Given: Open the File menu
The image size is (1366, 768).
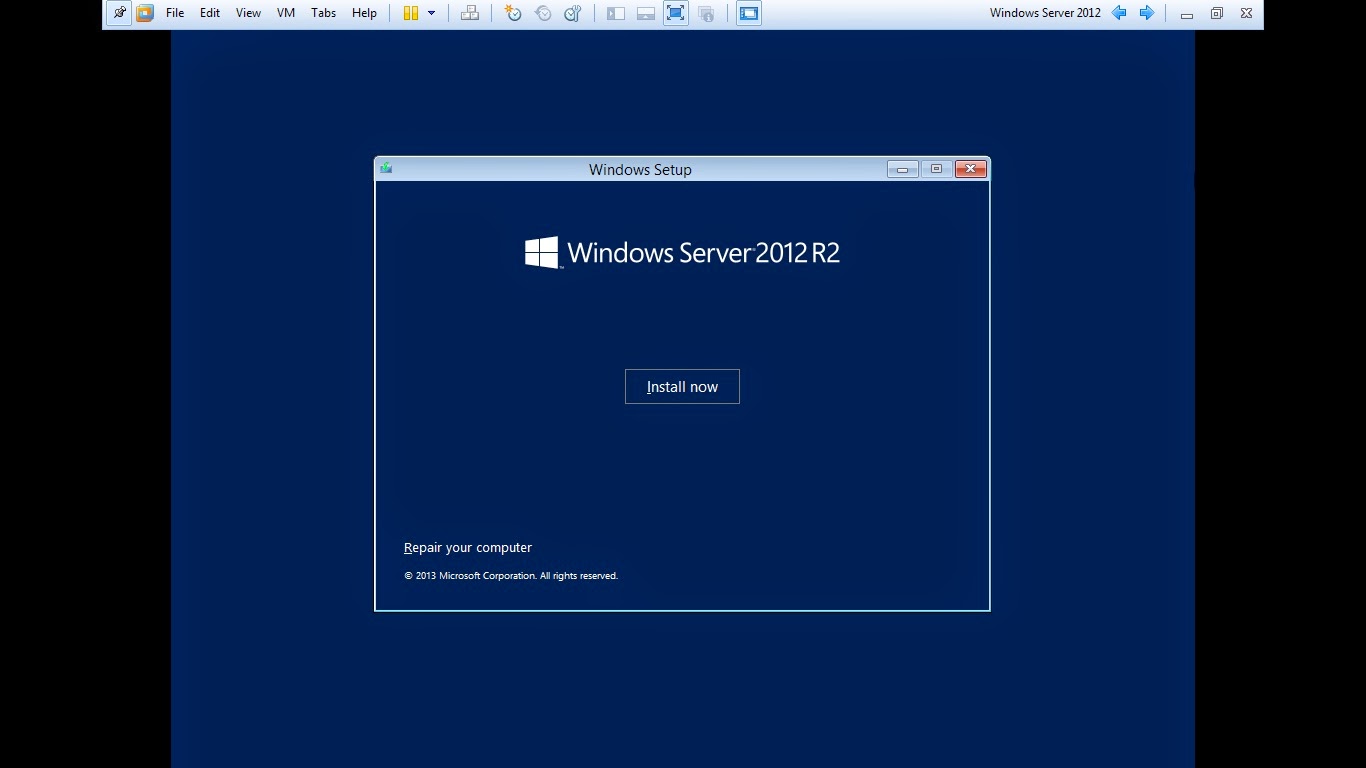Looking at the screenshot, I should click(175, 13).
